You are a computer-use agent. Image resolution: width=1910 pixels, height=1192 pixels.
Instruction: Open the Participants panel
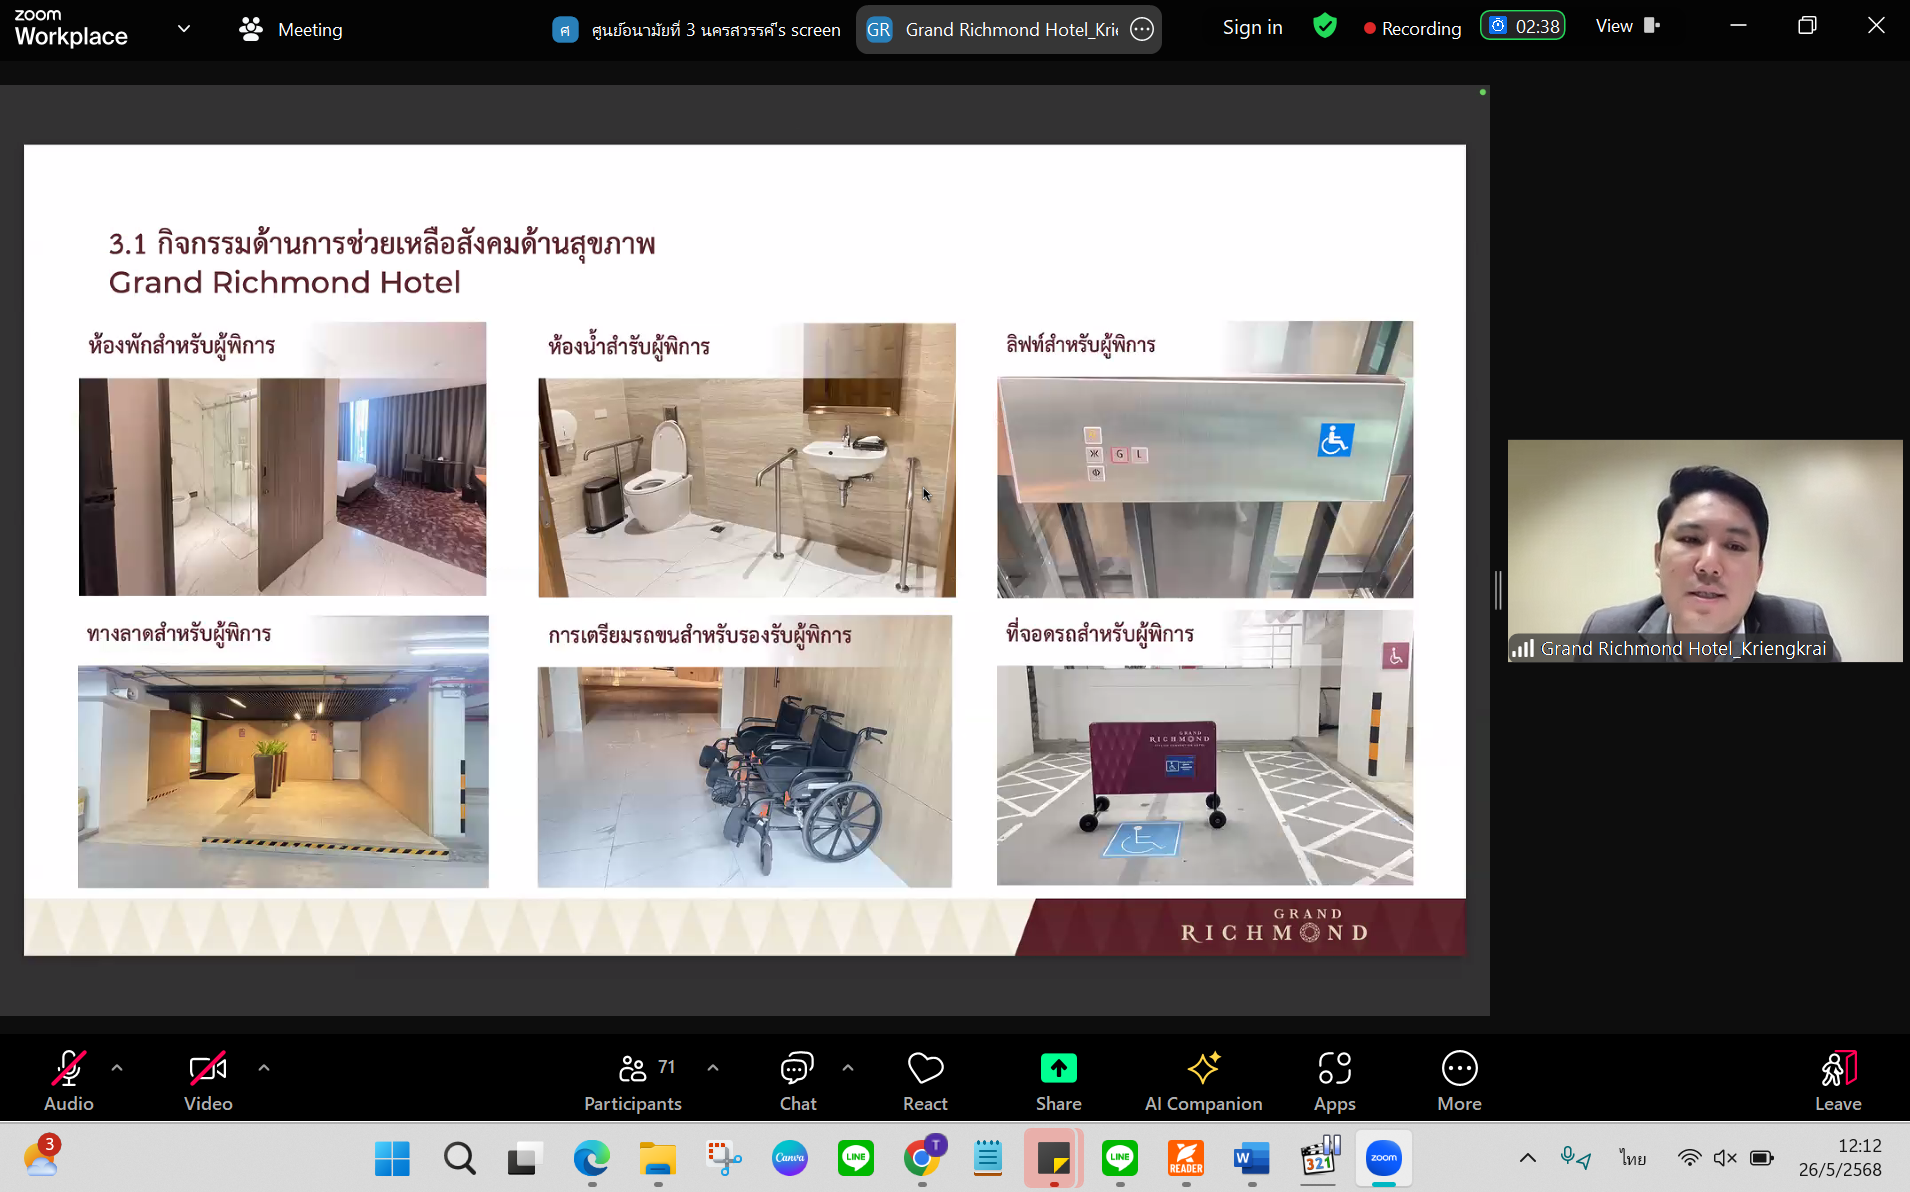[633, 1081]
